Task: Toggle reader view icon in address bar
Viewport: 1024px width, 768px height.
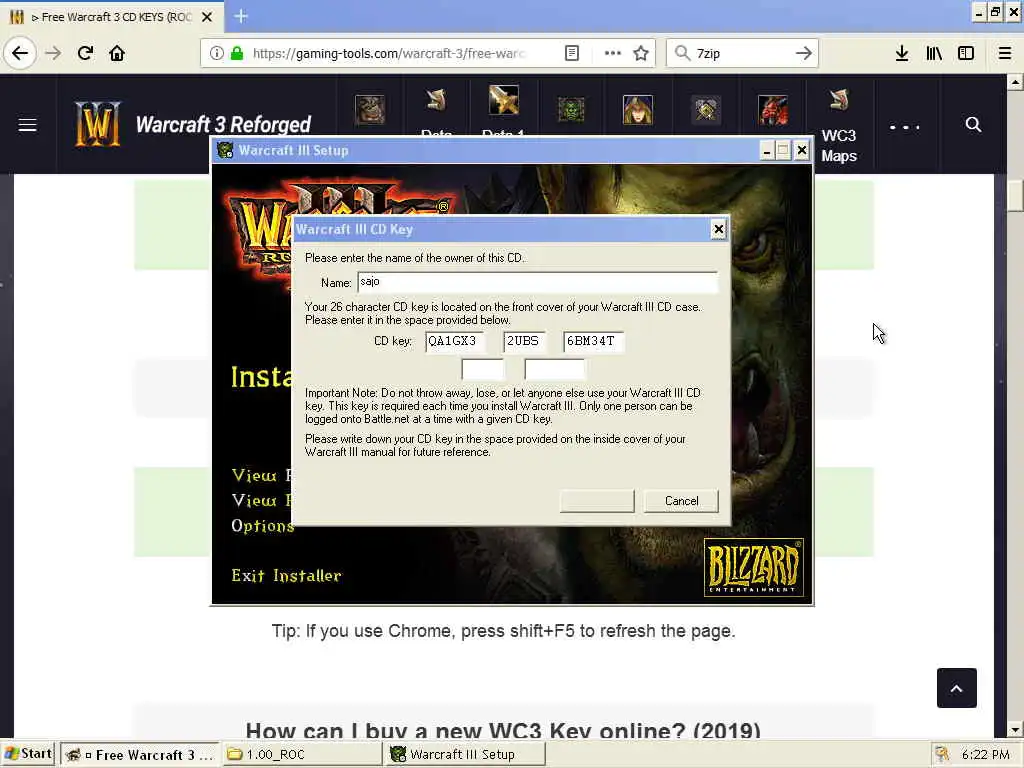Action: click(x=571, y=53)
